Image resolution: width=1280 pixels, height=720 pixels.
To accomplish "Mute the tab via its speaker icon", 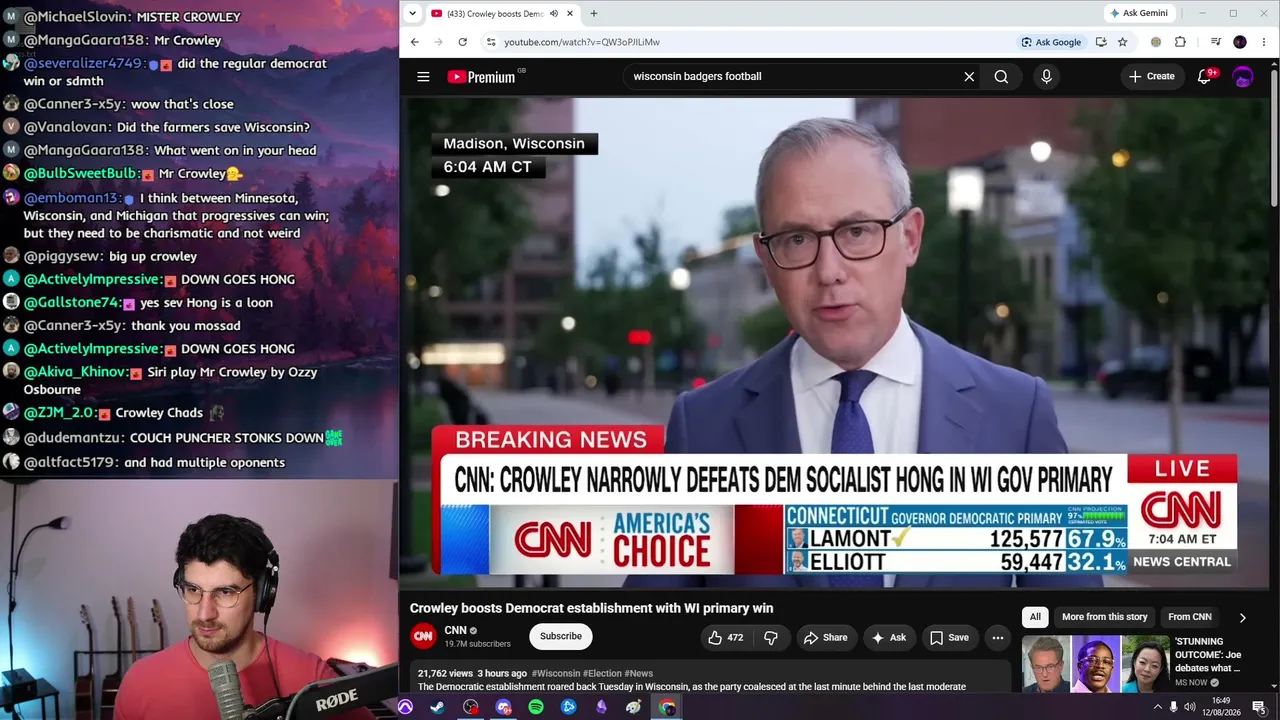I will tap(554, 14).
